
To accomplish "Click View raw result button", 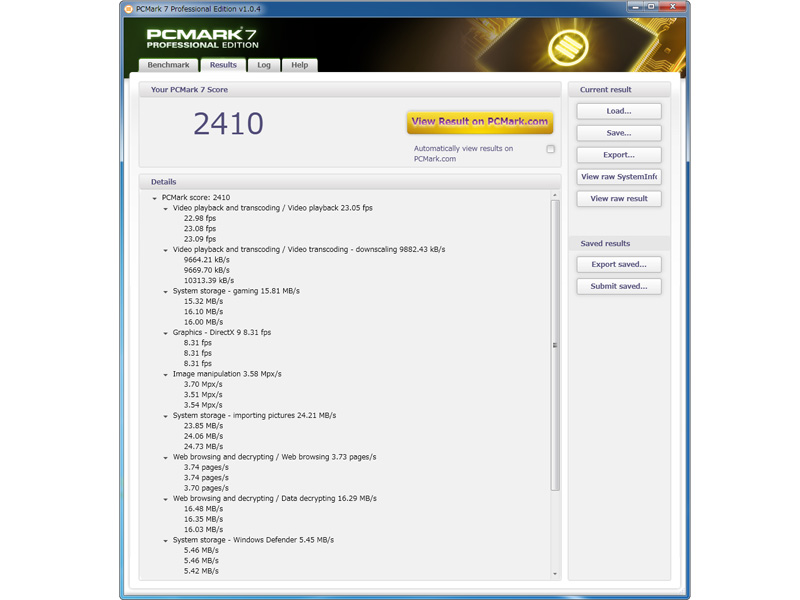I will pos(619,199).
